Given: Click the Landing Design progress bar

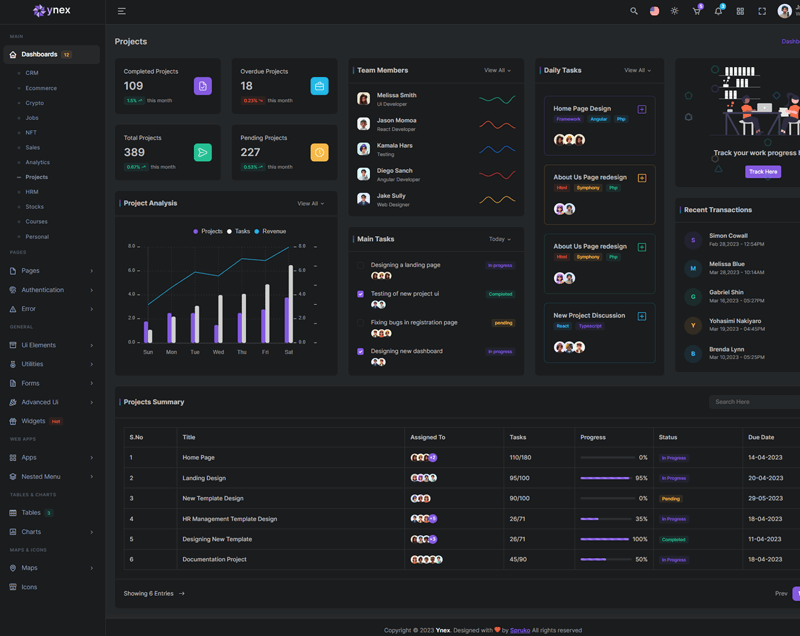Looking at the screenshot, I should 605,478.
